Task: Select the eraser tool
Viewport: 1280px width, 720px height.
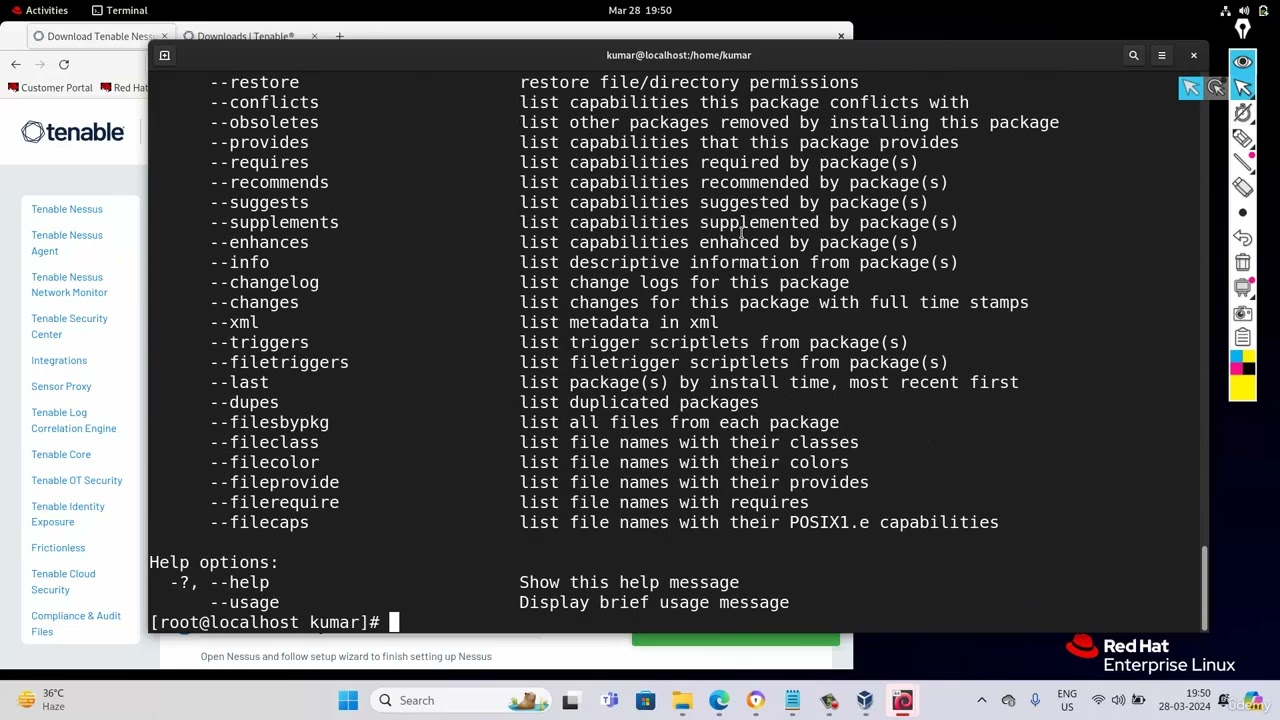Action: 1242,188
